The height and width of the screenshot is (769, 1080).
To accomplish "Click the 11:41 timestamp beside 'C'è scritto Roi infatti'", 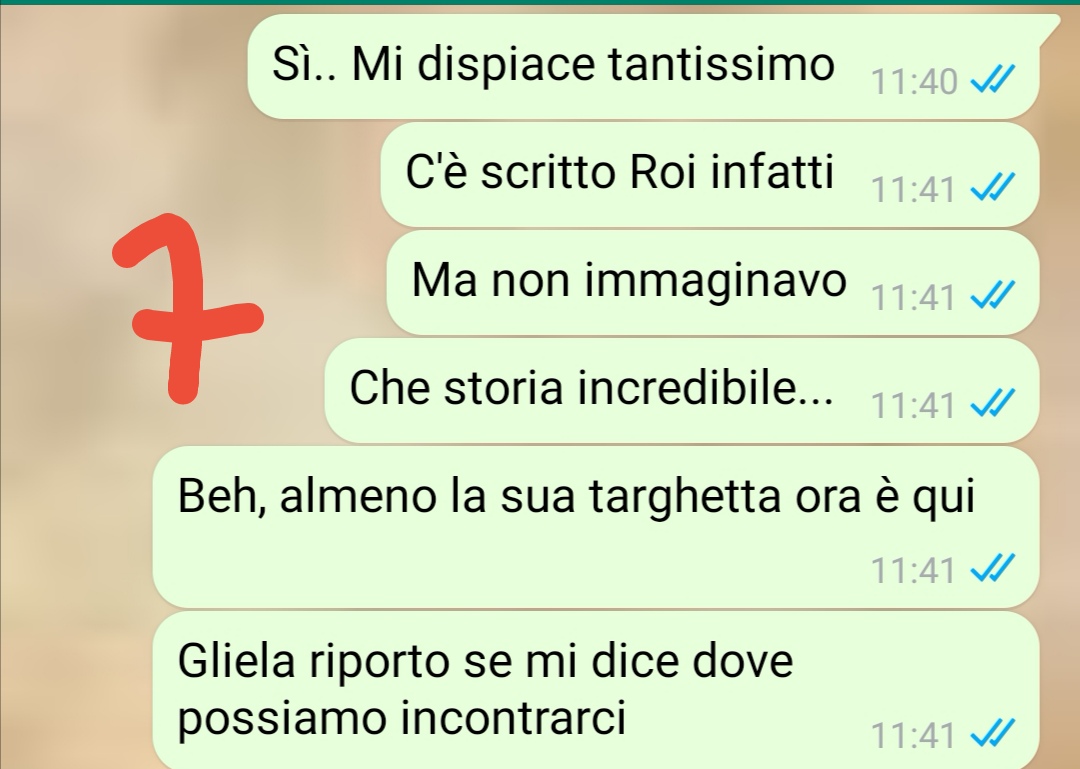I will [913, 189].
